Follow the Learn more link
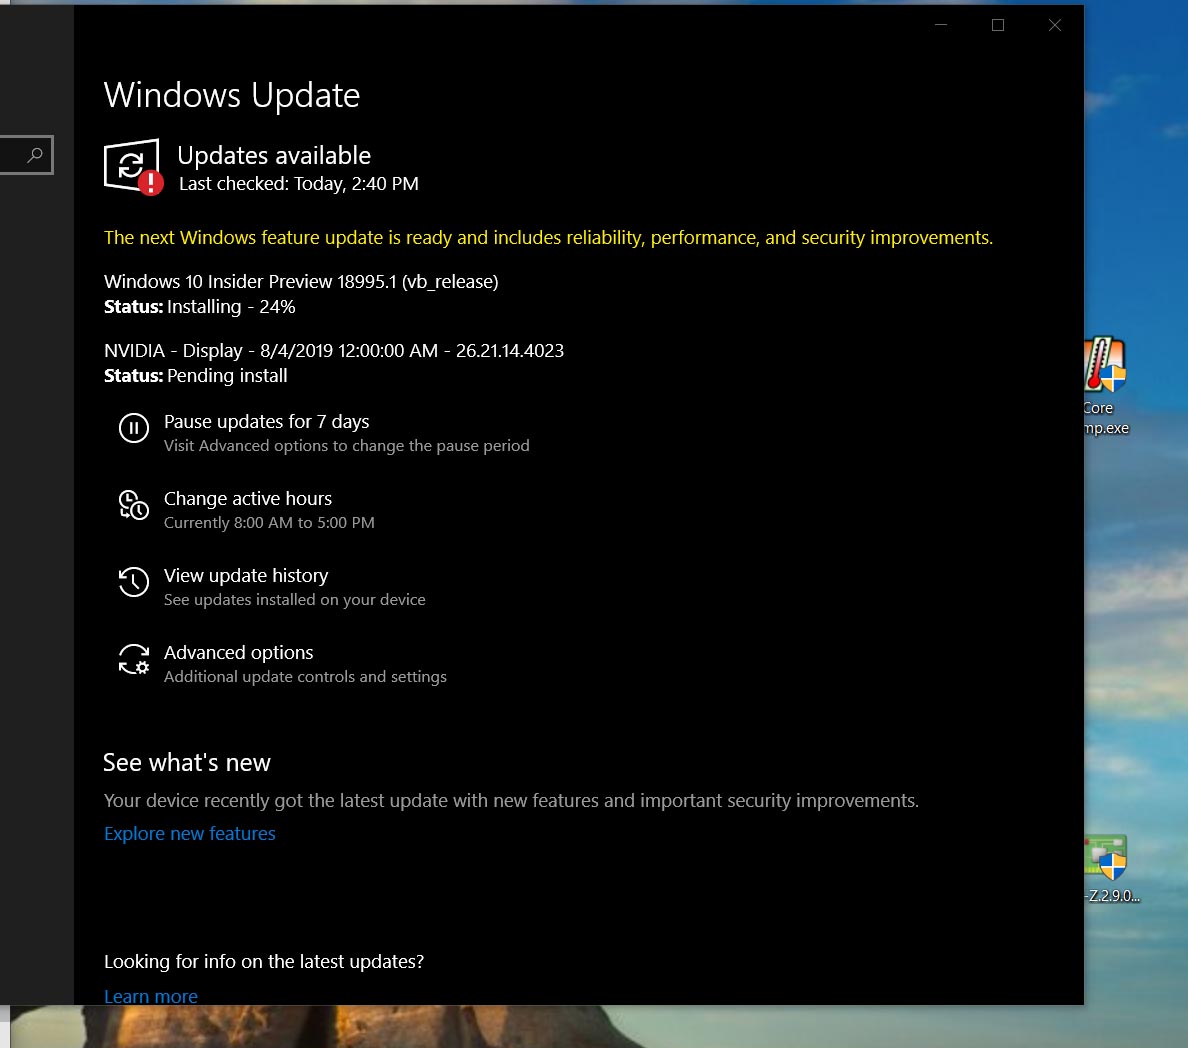The width and height of the screenshot is (1188, 1048). click(x=151, y=996)
